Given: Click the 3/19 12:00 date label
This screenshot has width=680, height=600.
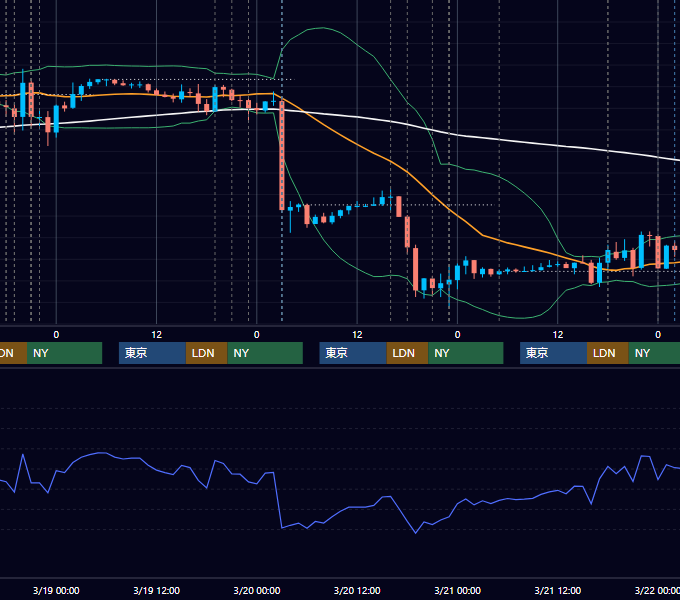Looking at the screenshot, I should [x=157, y=590].
